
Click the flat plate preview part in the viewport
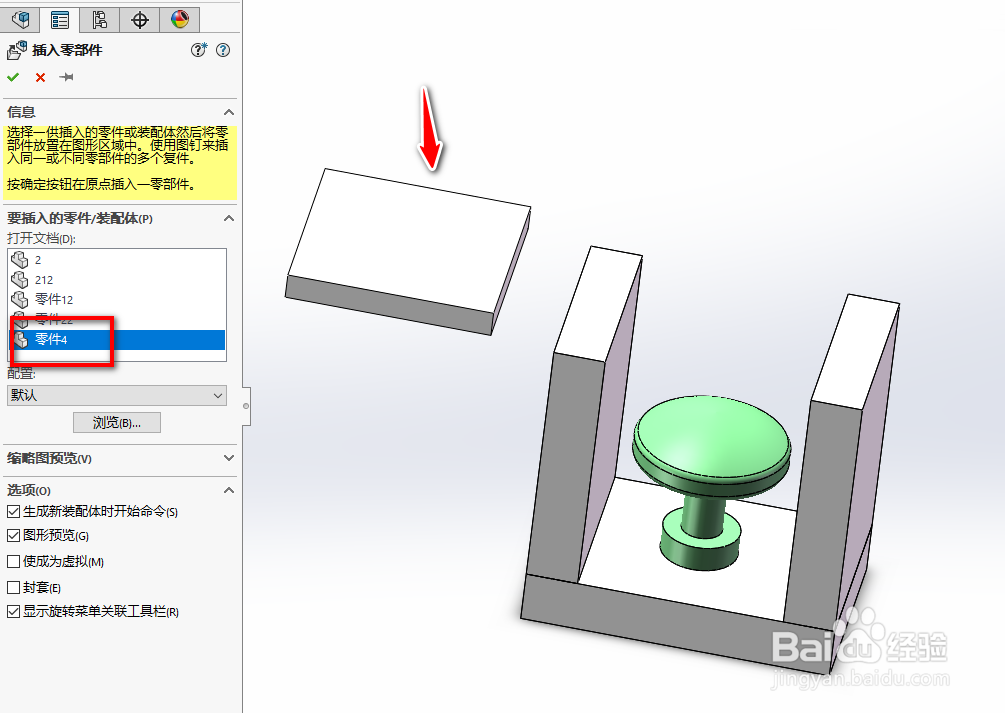tap(408, 251)
